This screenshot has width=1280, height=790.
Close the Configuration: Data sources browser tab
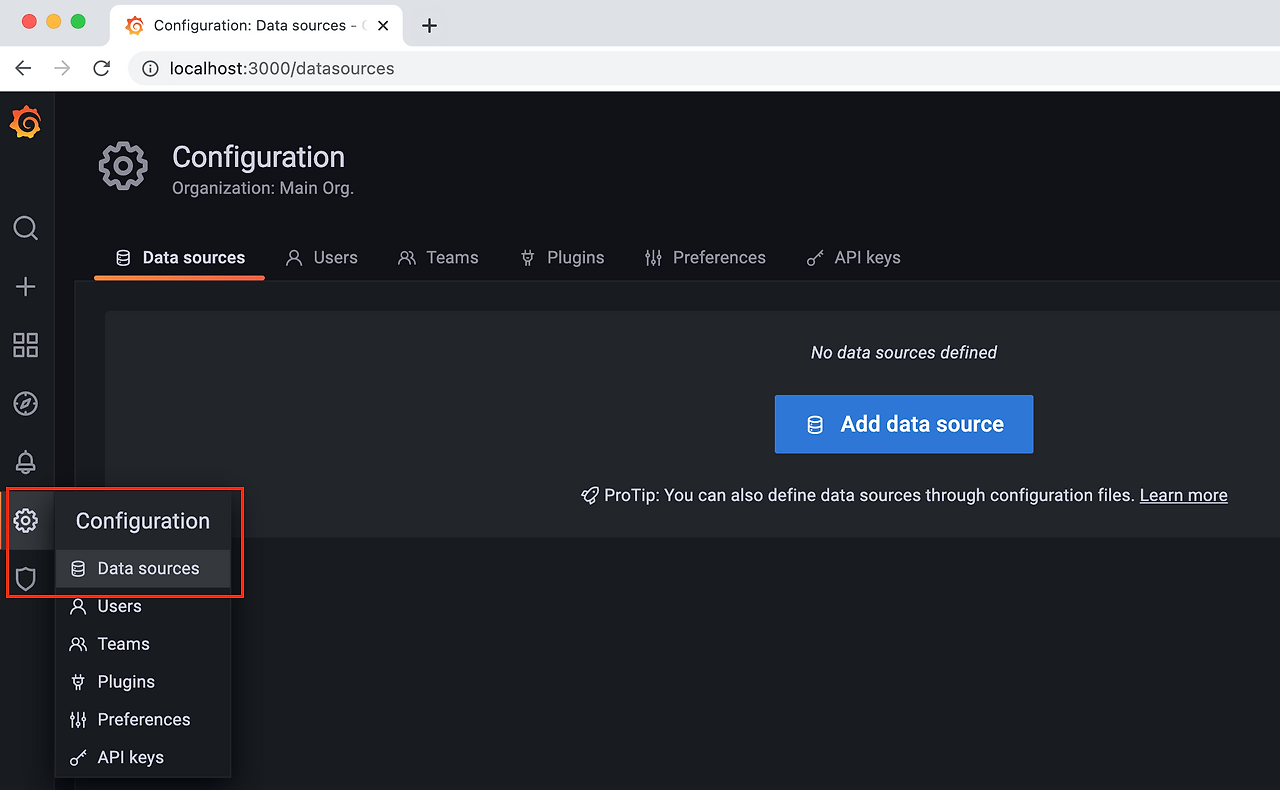tap(383, 26)
